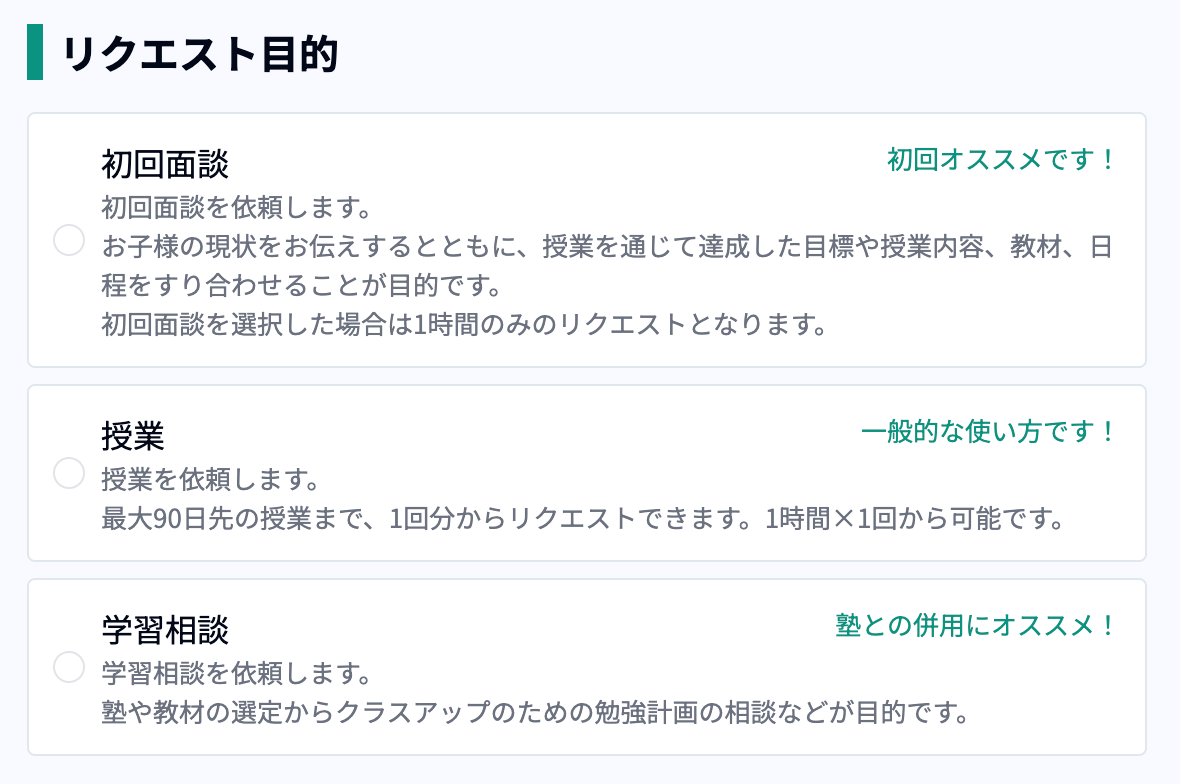Click the 学習相談 option title
1180x784 pixels.
pos(165,630)
